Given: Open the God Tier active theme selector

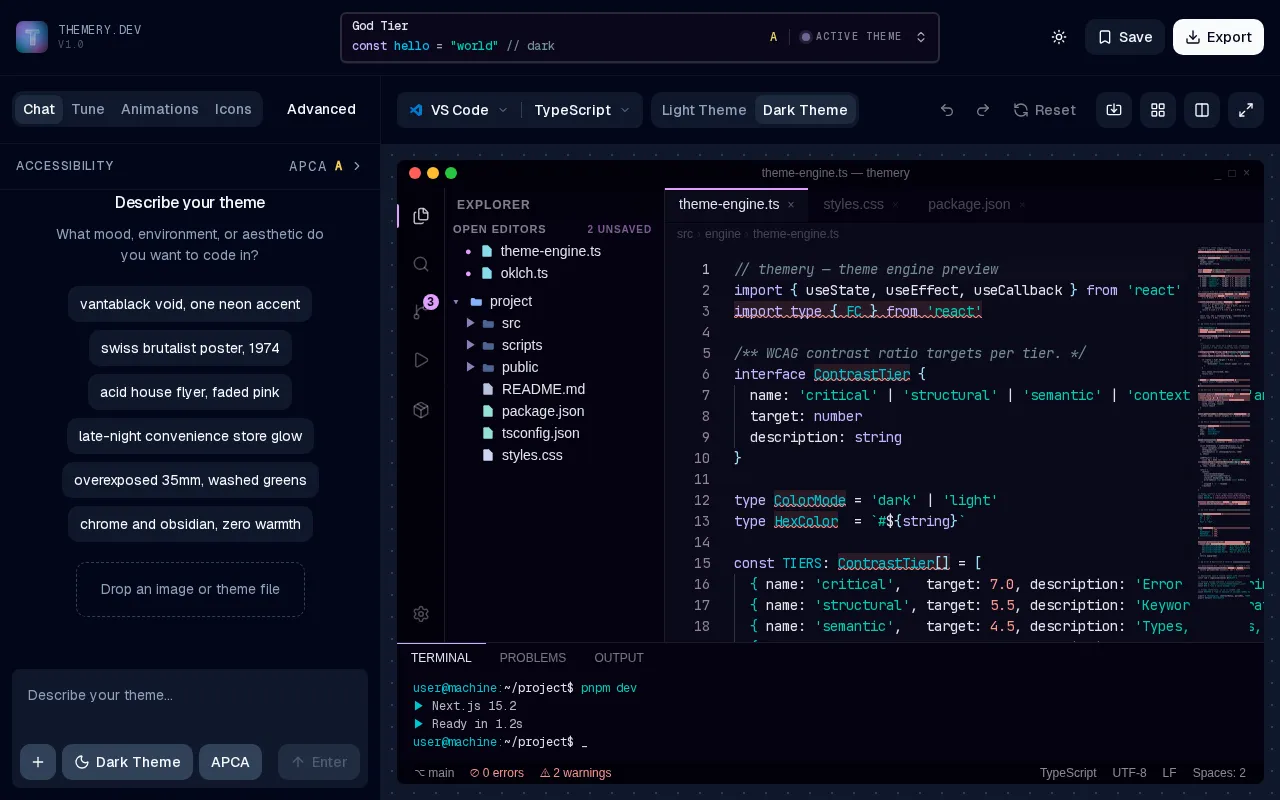Looking at the screenshot, I should (x=640, y=37).
